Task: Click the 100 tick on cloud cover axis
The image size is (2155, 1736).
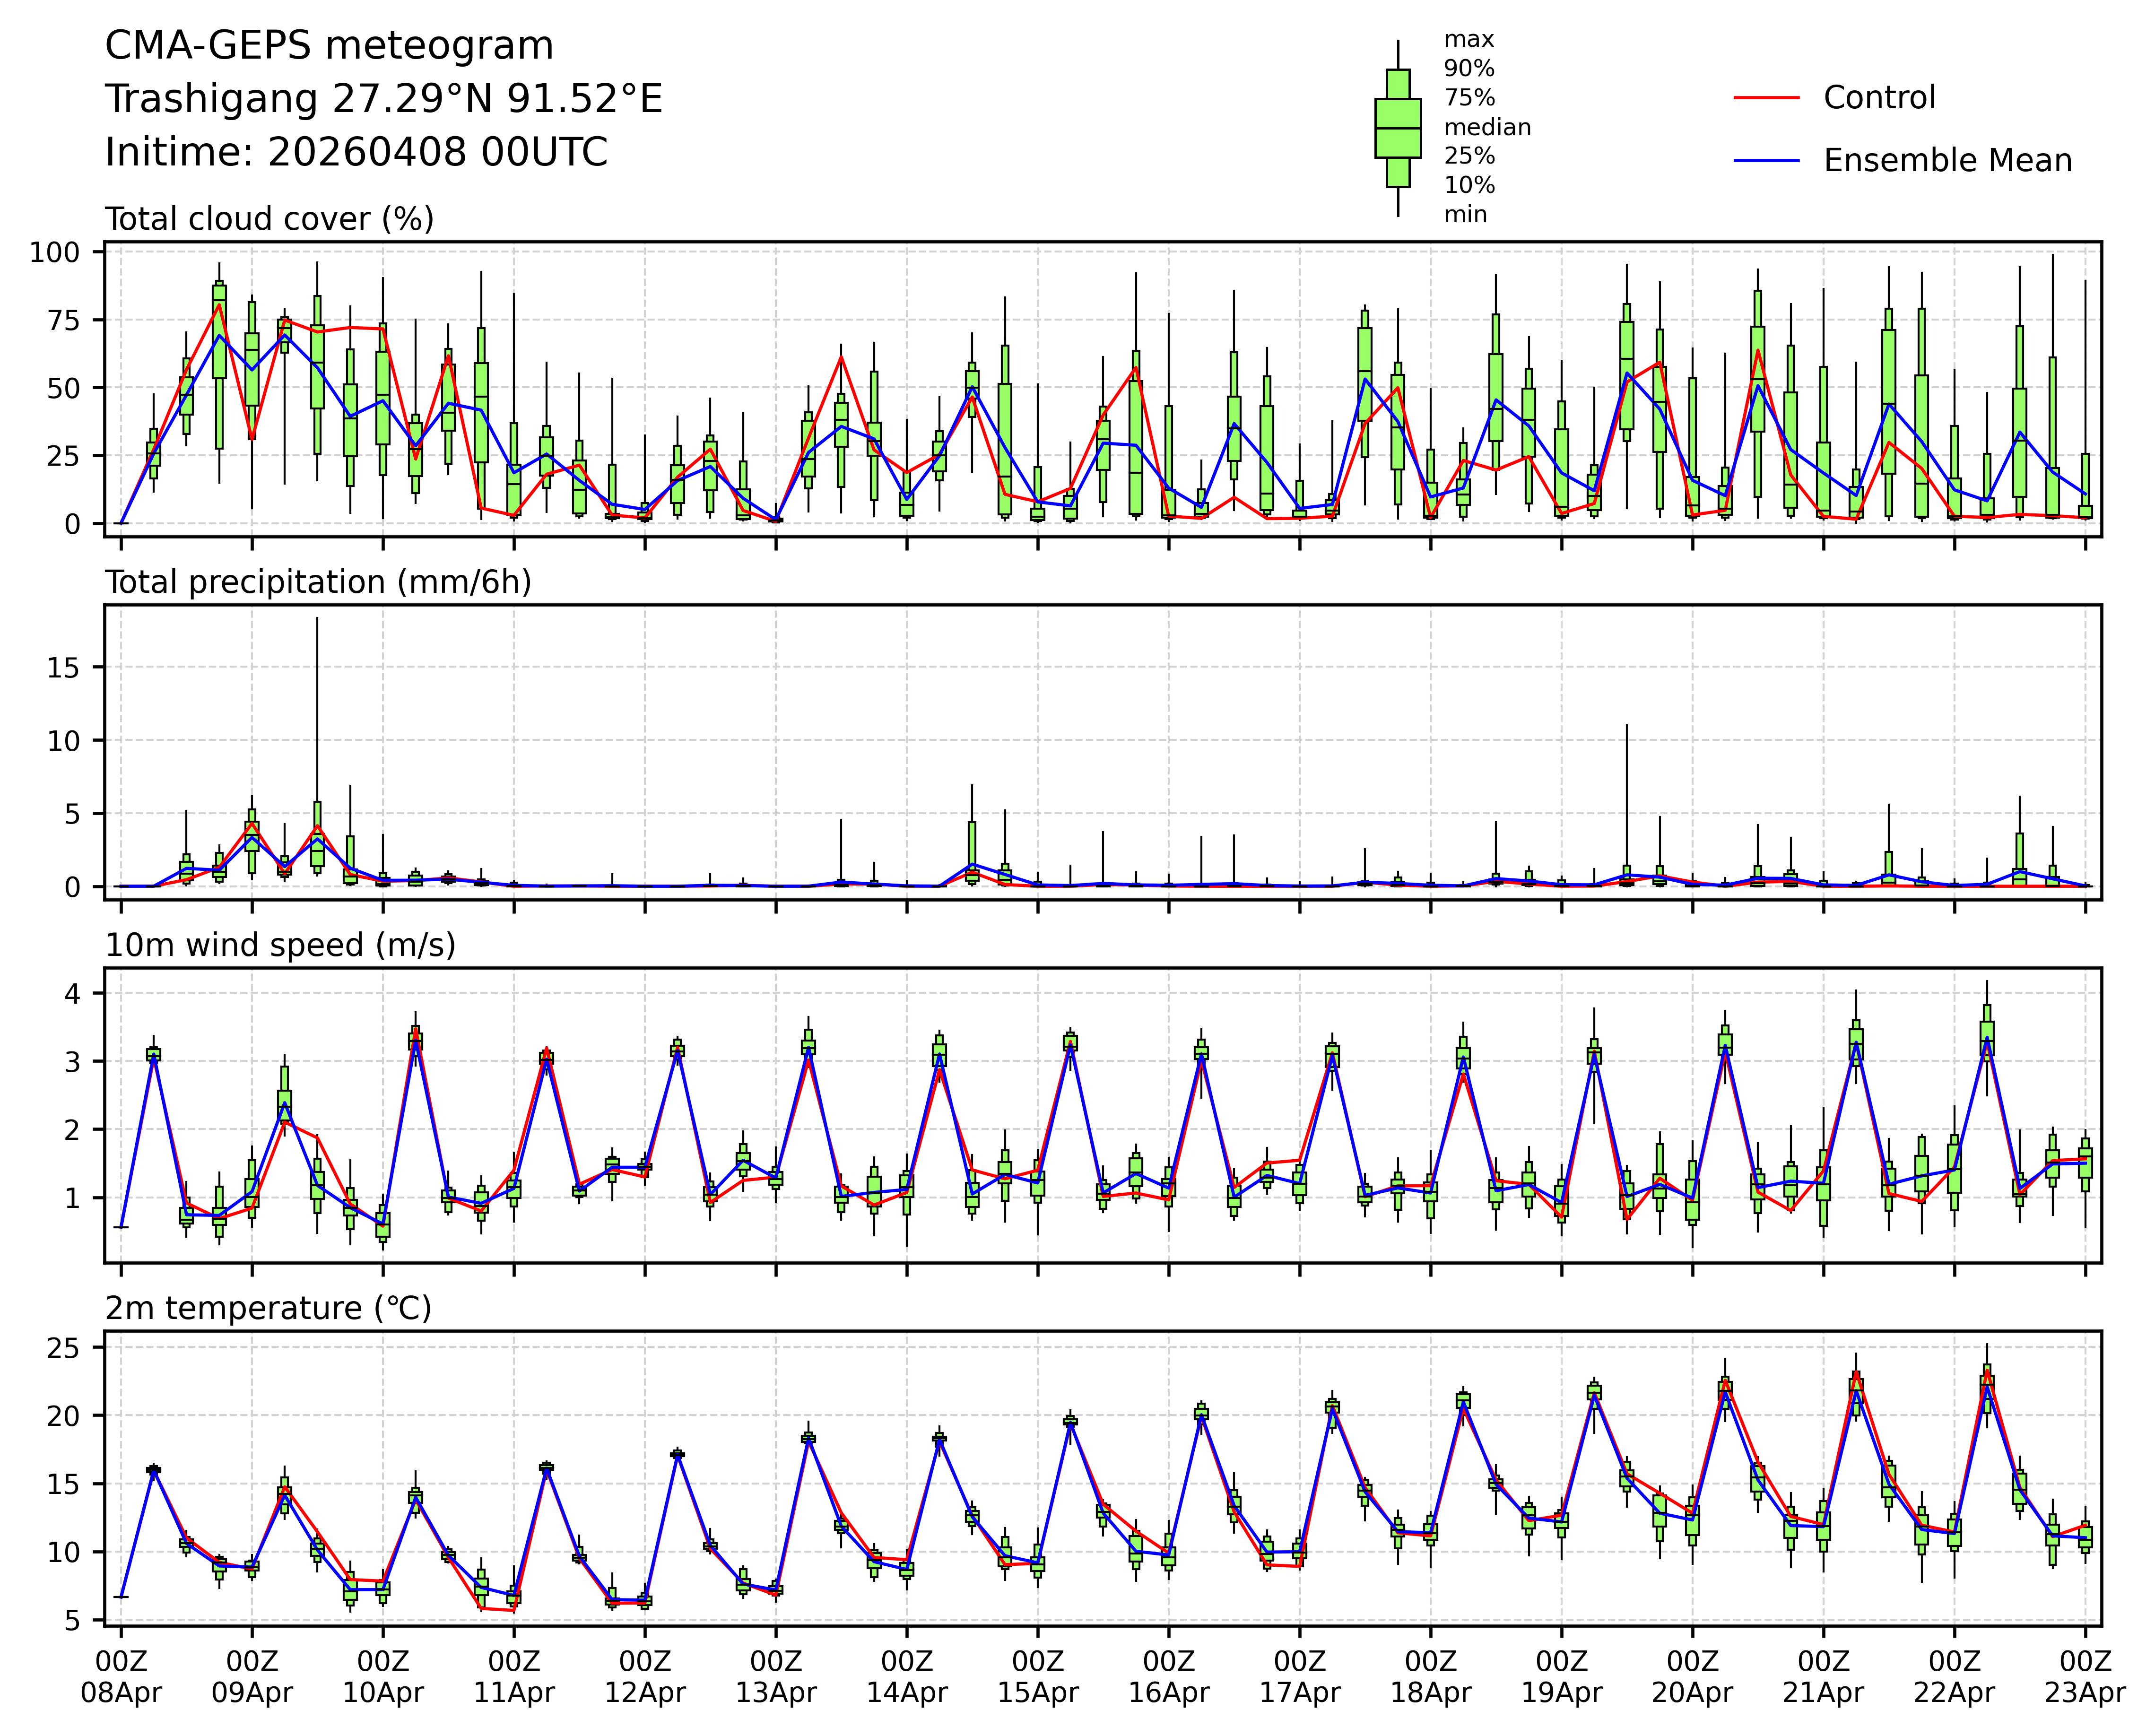Action: coord(54,252)
